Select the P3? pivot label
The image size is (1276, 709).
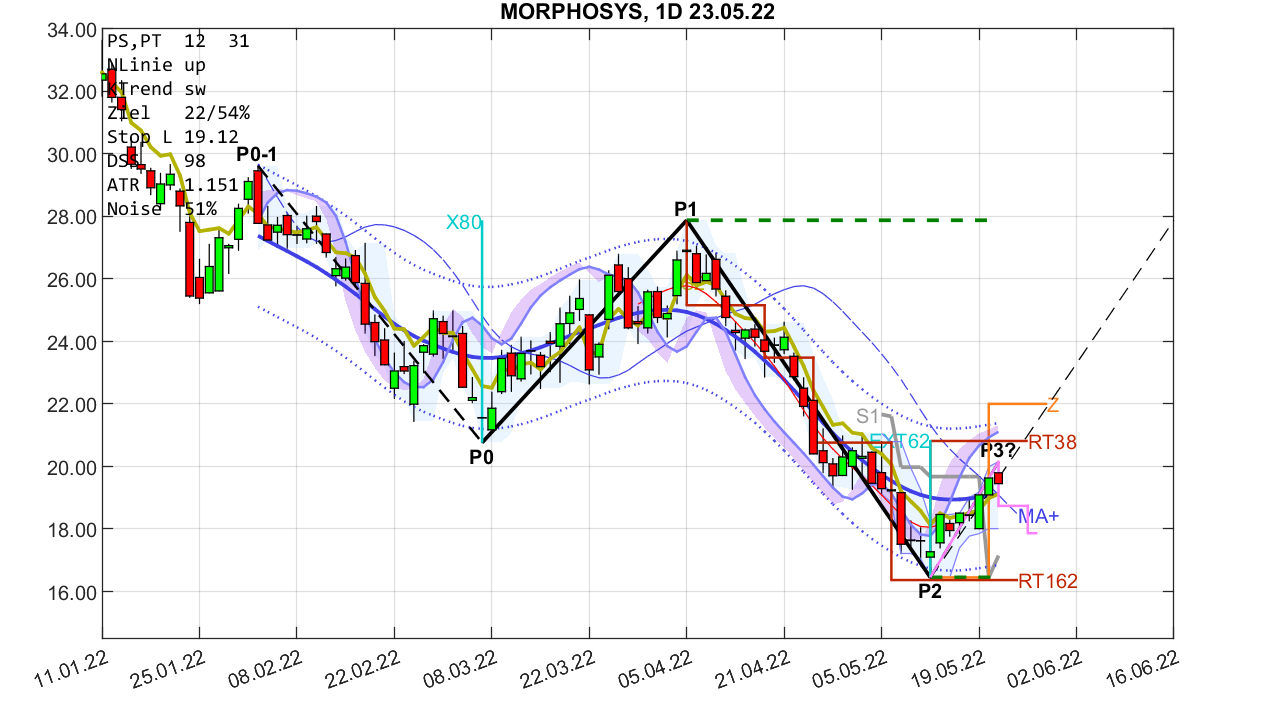998,451
